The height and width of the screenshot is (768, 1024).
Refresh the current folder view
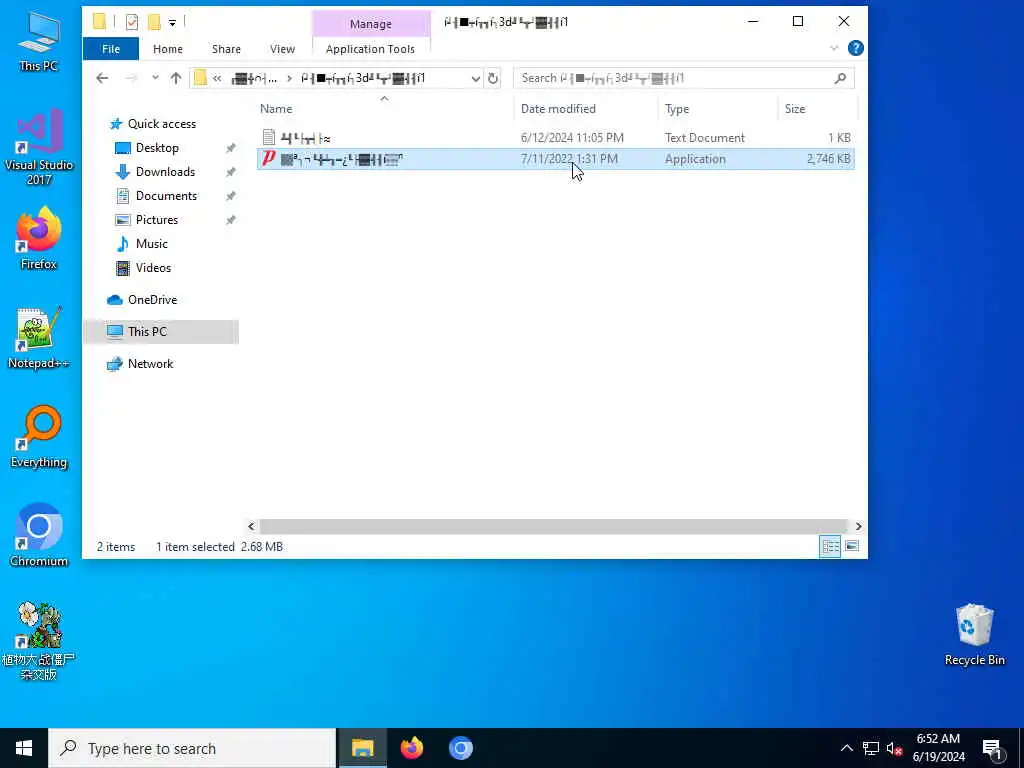(493, 78)
